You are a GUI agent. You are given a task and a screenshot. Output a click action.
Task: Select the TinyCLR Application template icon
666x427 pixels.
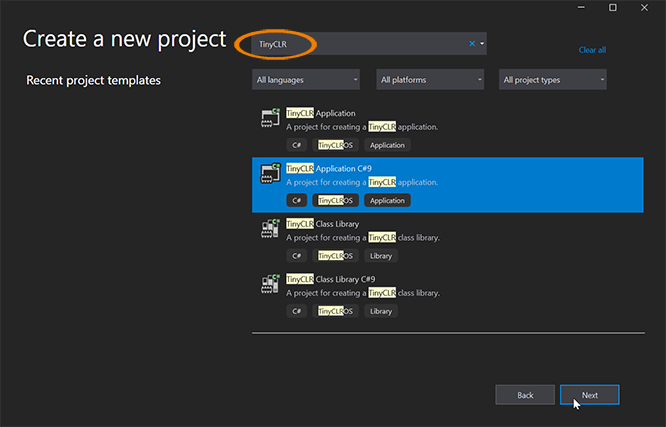click(x=270, y=118)
